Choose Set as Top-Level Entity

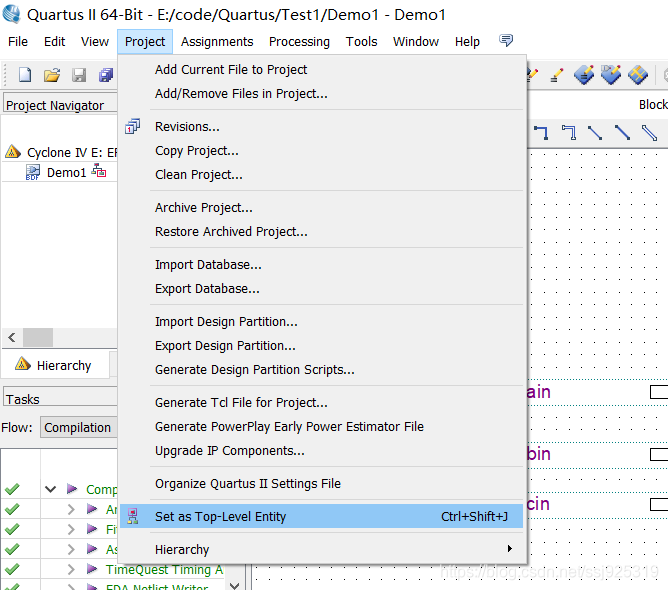[x=321, y=516]
